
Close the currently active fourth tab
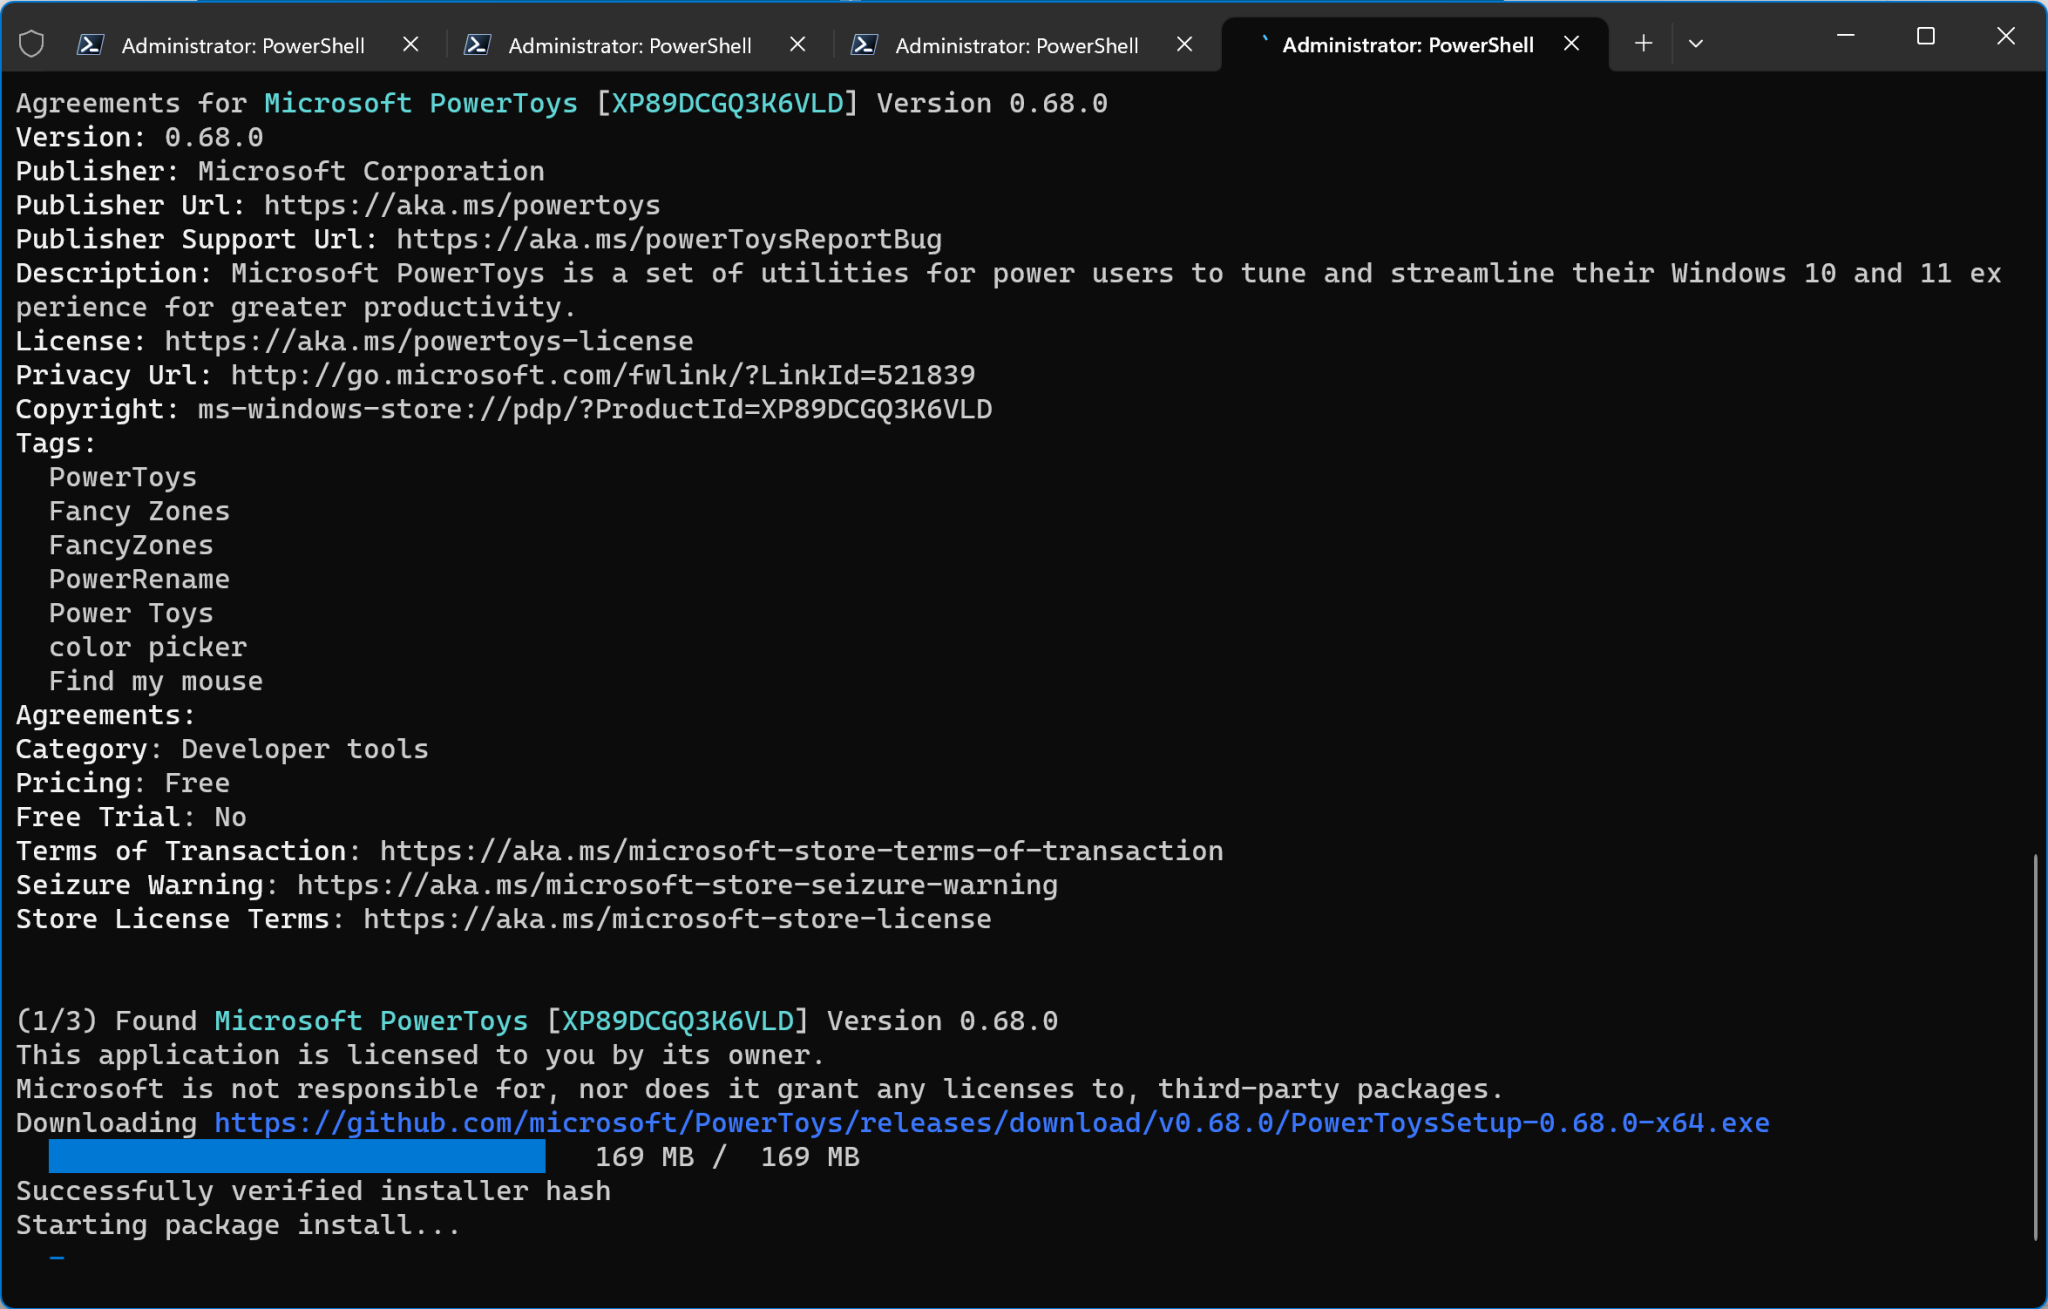click(1571, 43)
